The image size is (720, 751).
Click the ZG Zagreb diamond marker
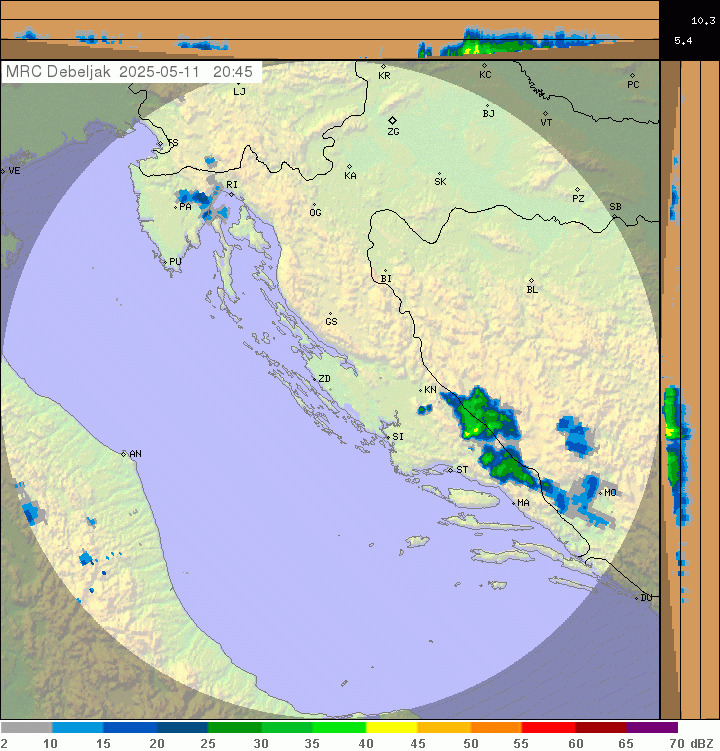pos(392,120)
